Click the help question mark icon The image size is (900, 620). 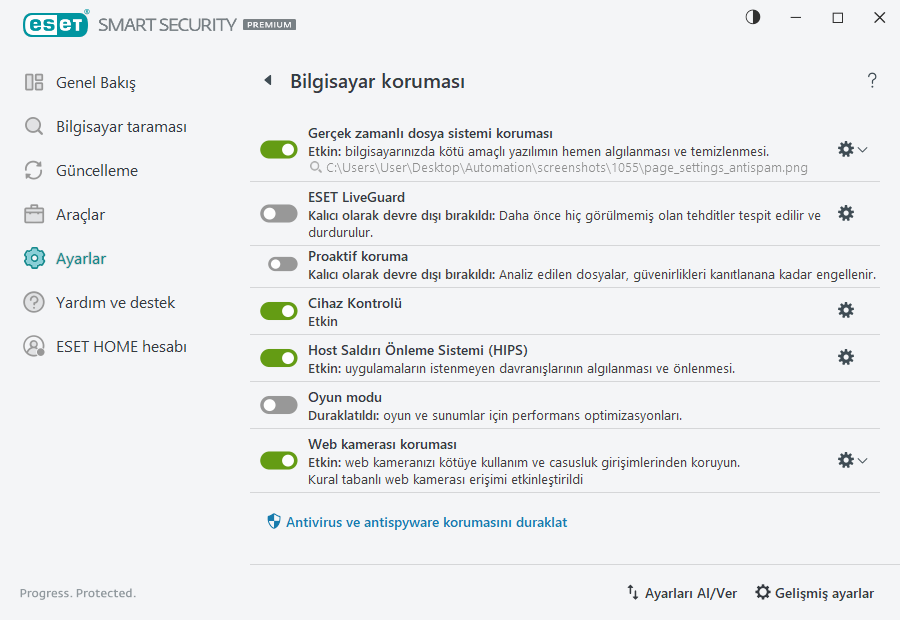click(871, 80)
